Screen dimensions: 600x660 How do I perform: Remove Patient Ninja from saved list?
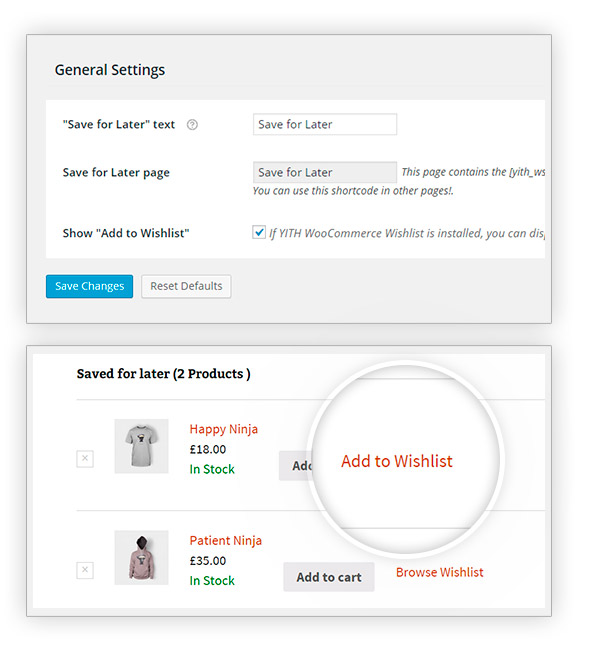[85, 570]
